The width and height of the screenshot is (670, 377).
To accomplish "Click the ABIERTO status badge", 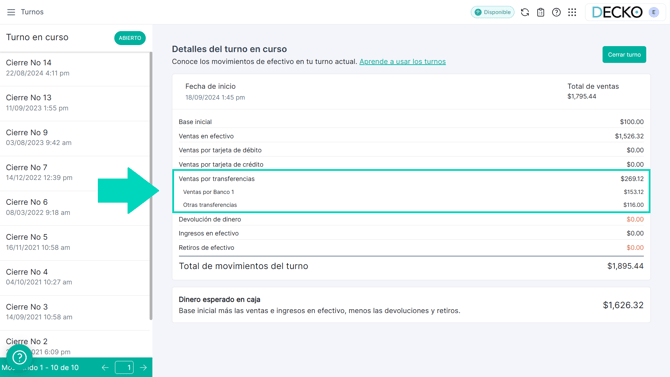I will pyautogui.click(x=130, y=38).
